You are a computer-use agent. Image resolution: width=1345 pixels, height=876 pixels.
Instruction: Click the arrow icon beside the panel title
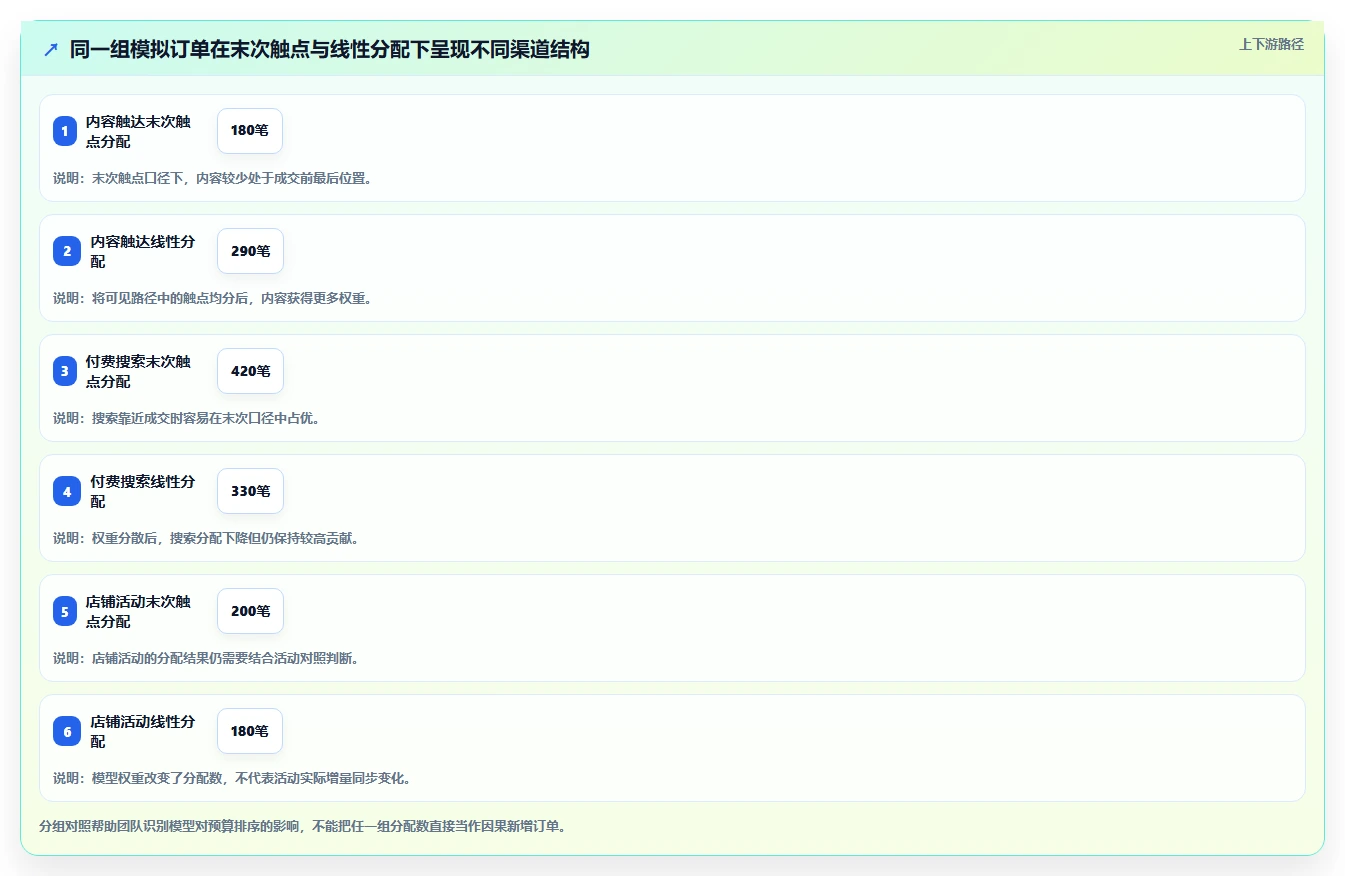click(x=51, y=49)
